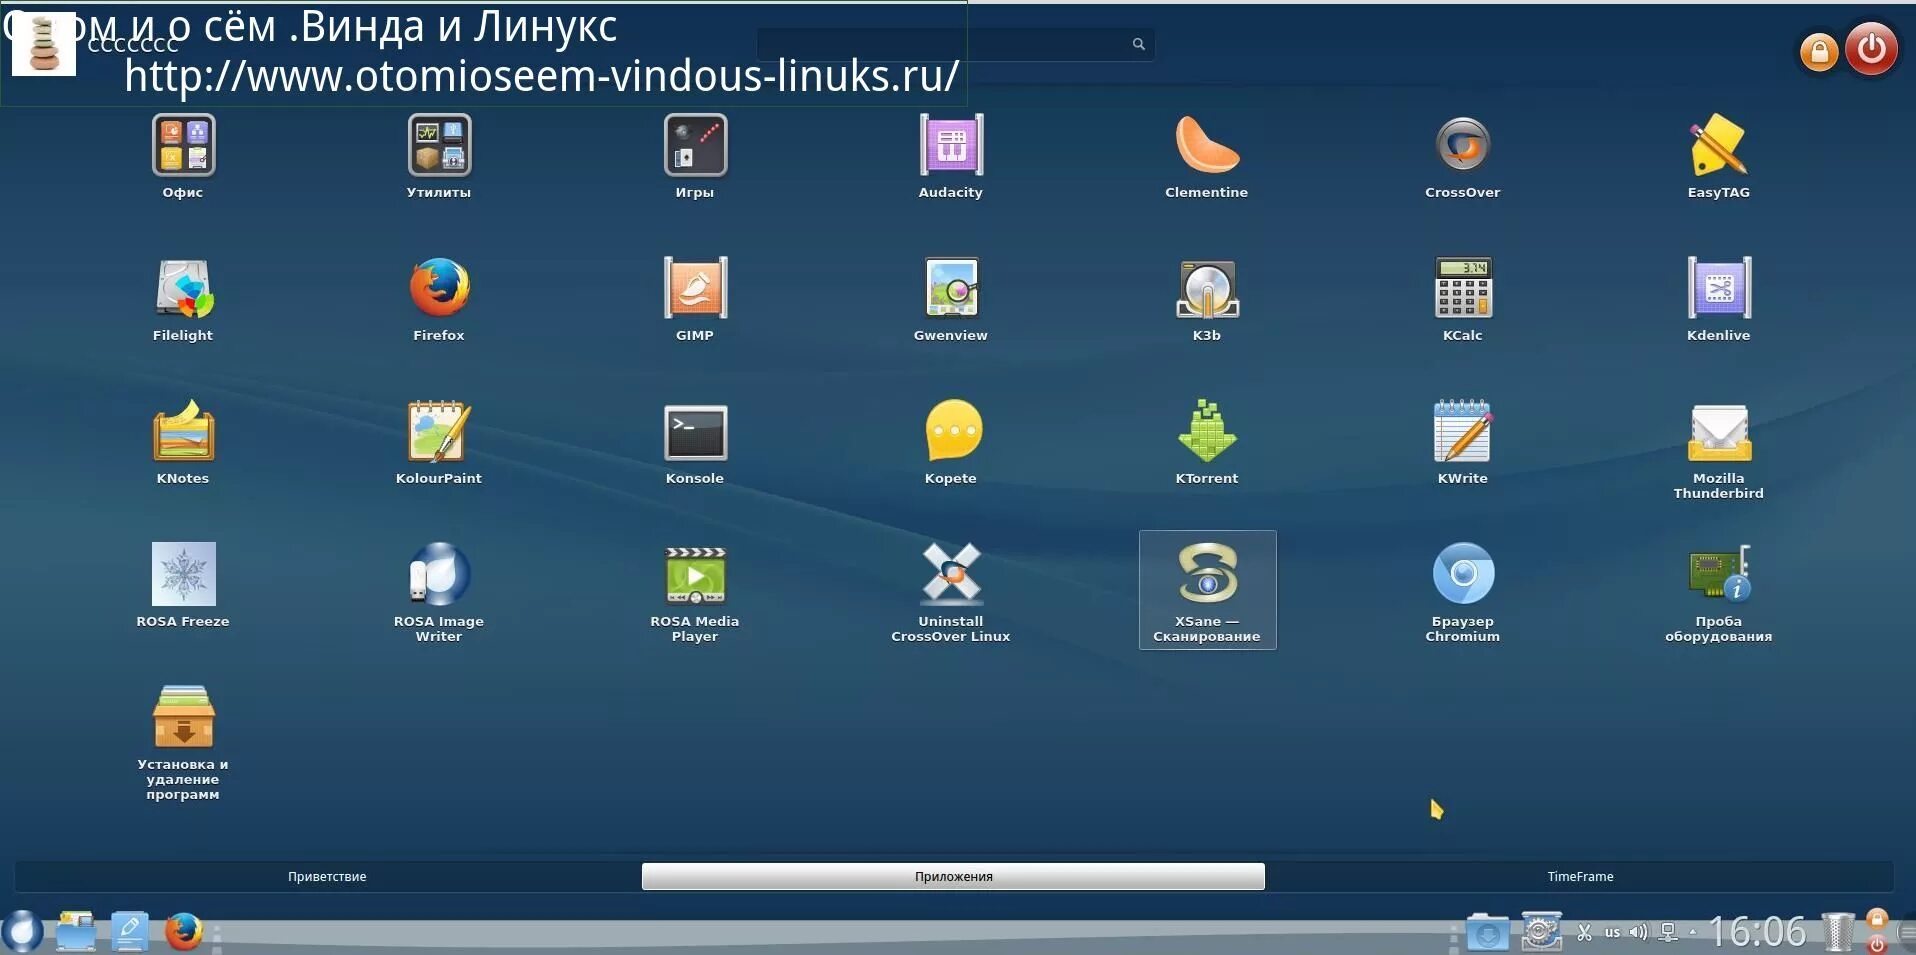
Task: Launch Firefox from the applications grid
Action: (x=439, y=300)
